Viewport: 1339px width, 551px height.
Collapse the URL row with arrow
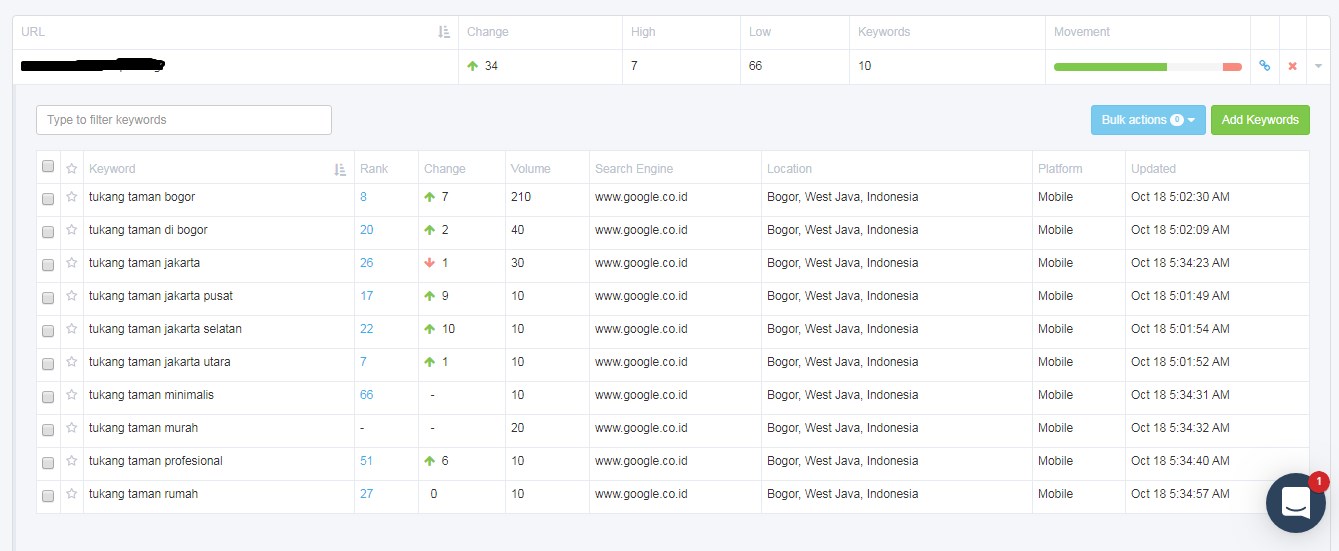(x=1318, y=66)
